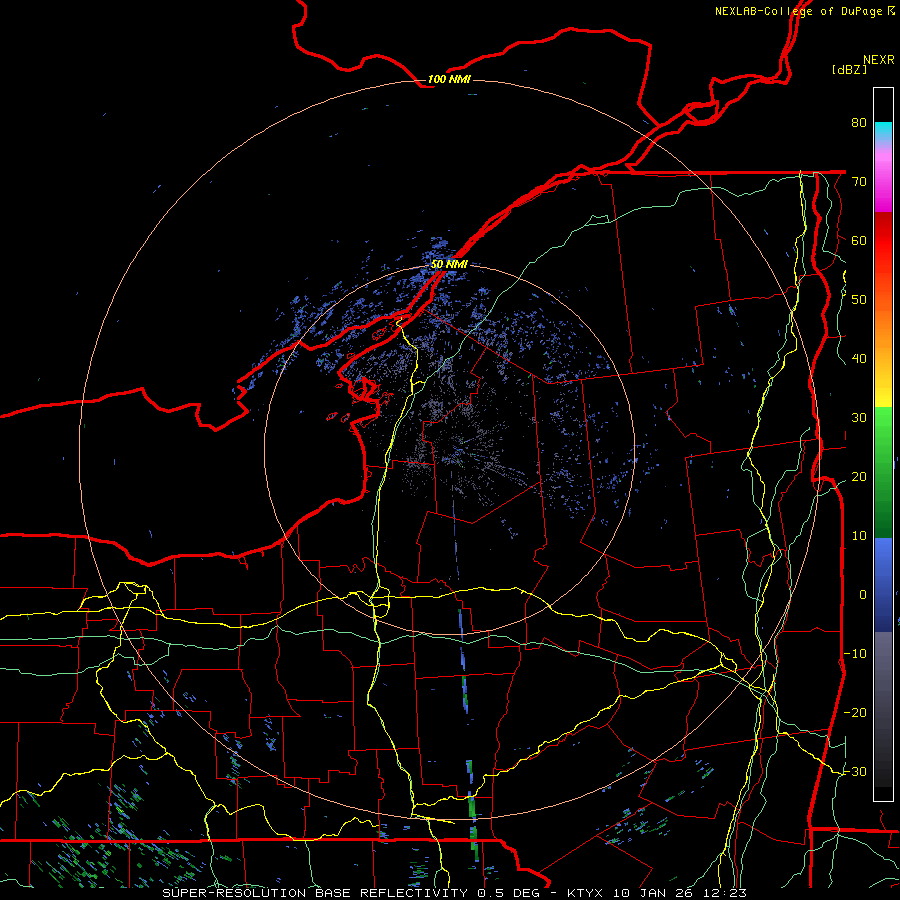Click the 0 value on the dBZ scale

863,595
